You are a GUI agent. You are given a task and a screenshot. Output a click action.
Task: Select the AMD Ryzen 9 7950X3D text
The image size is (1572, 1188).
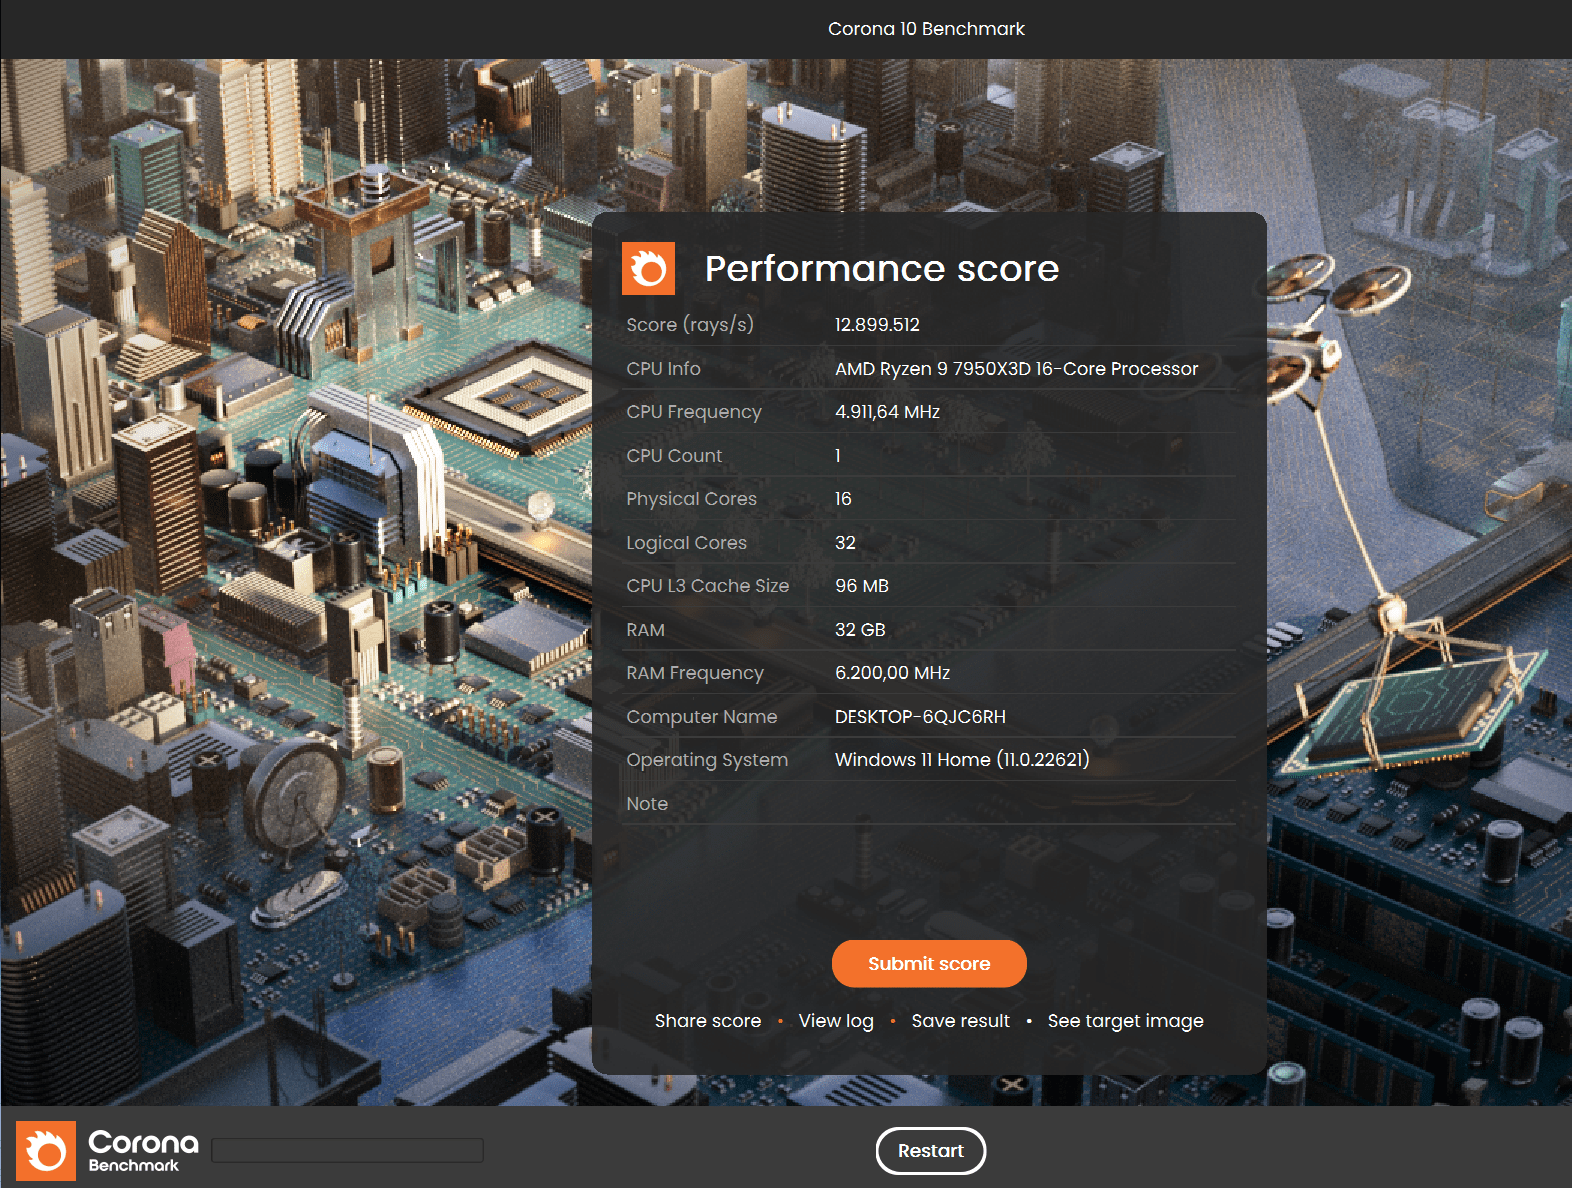pos(1016,369)
